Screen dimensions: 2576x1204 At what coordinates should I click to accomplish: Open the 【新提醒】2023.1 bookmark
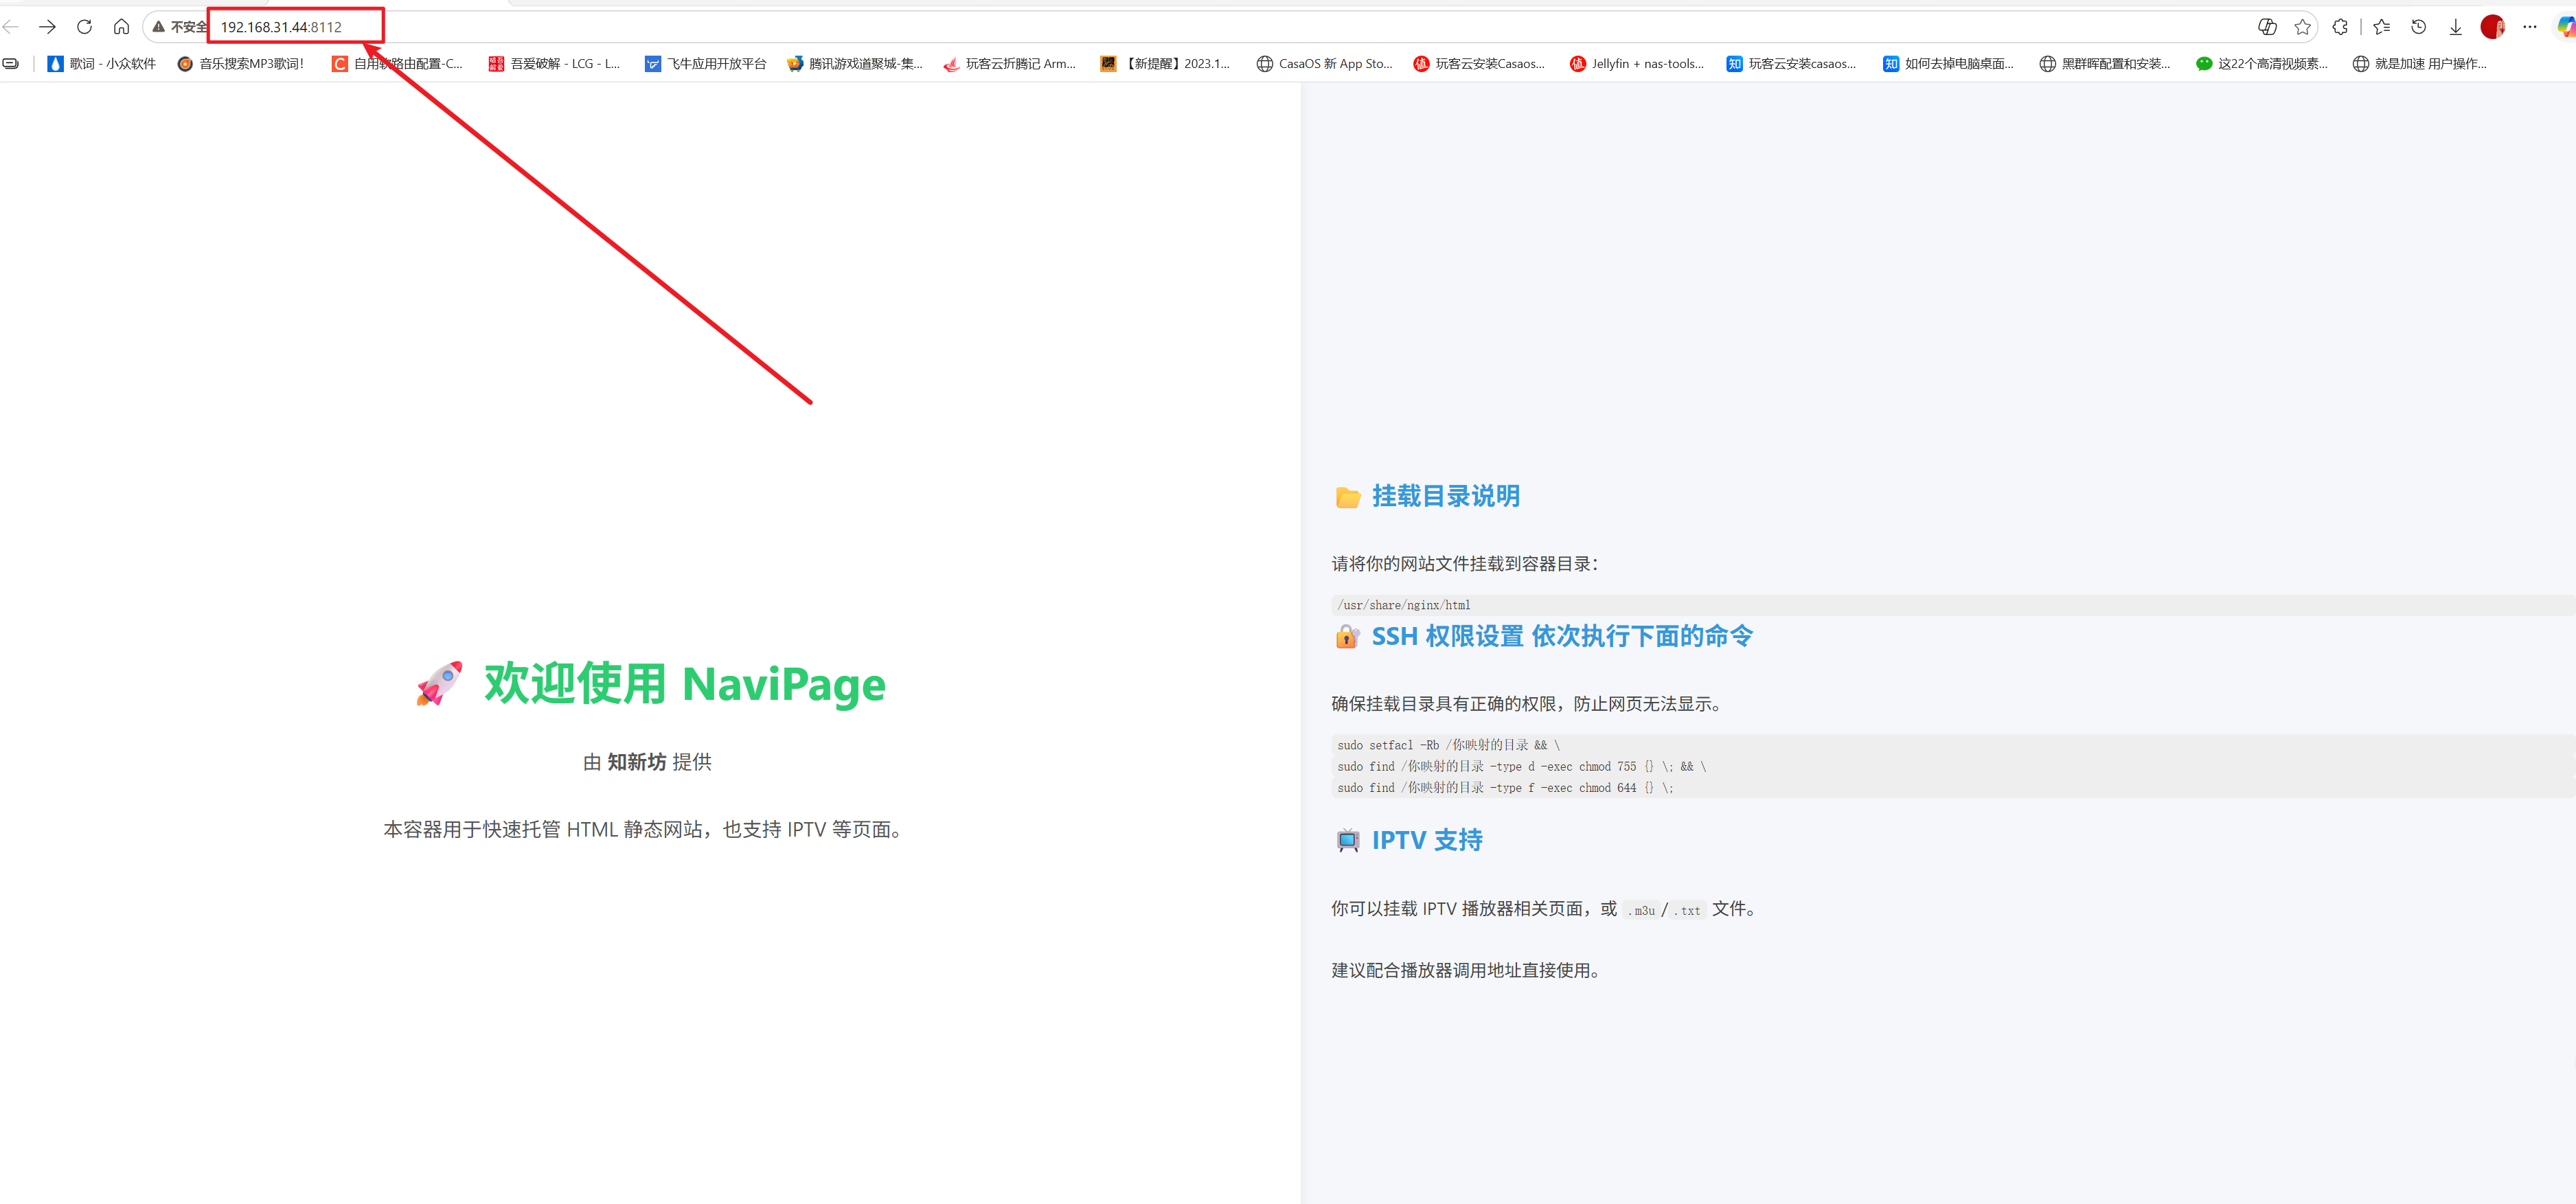coord(1166,64)
